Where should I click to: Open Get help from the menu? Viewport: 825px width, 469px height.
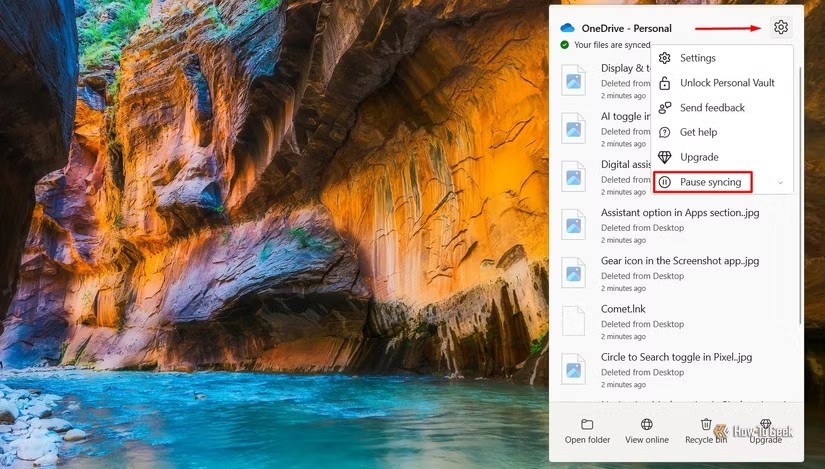(x=698, y=132)
